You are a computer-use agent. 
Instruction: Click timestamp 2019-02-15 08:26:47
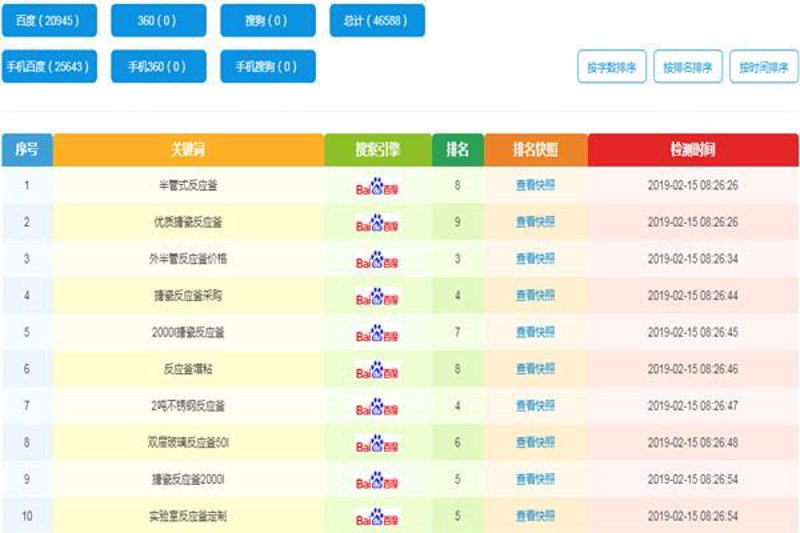[x=693, y=406]
